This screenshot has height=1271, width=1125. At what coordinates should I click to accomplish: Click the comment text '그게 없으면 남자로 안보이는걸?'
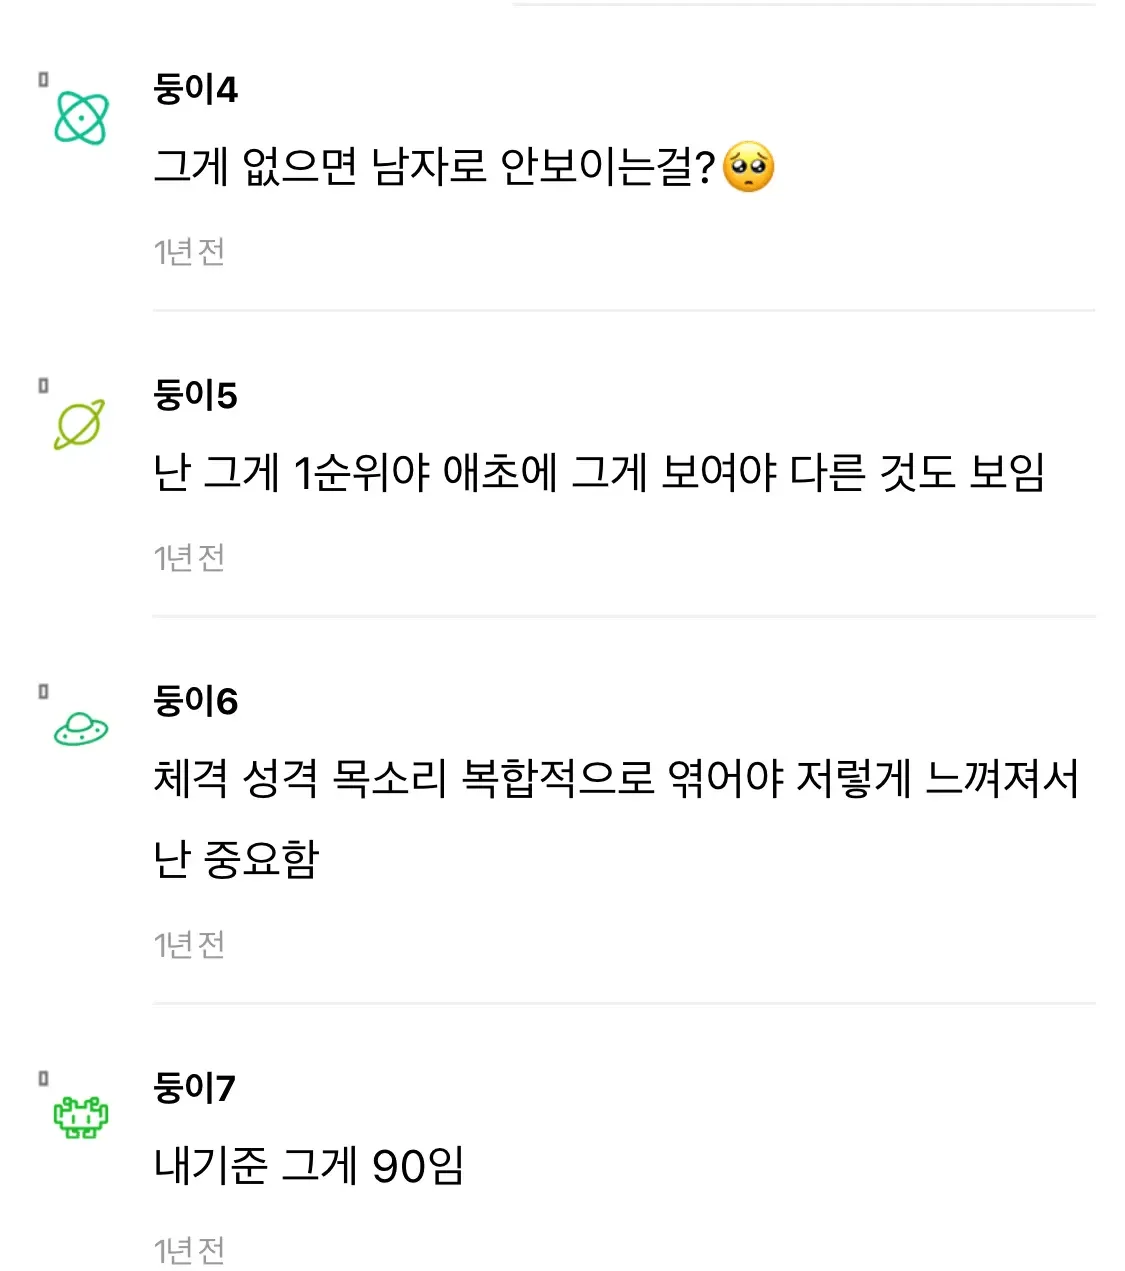[434, 167]
